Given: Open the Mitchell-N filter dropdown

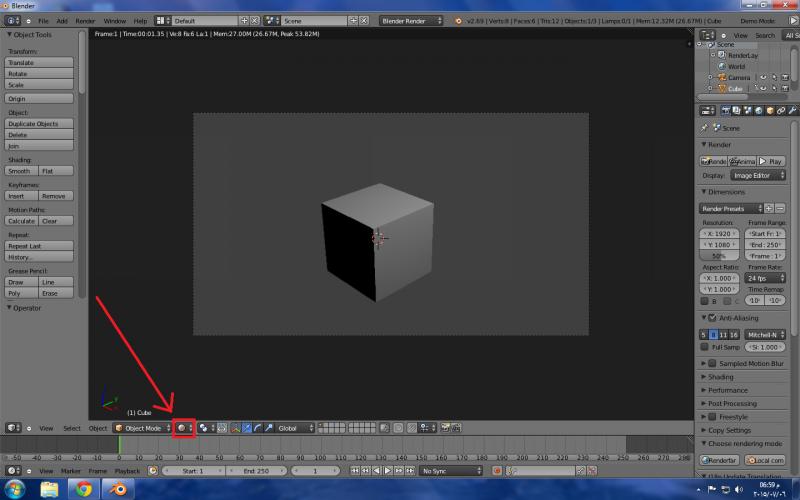Looking at the screenshot, I should pos(765,335).
